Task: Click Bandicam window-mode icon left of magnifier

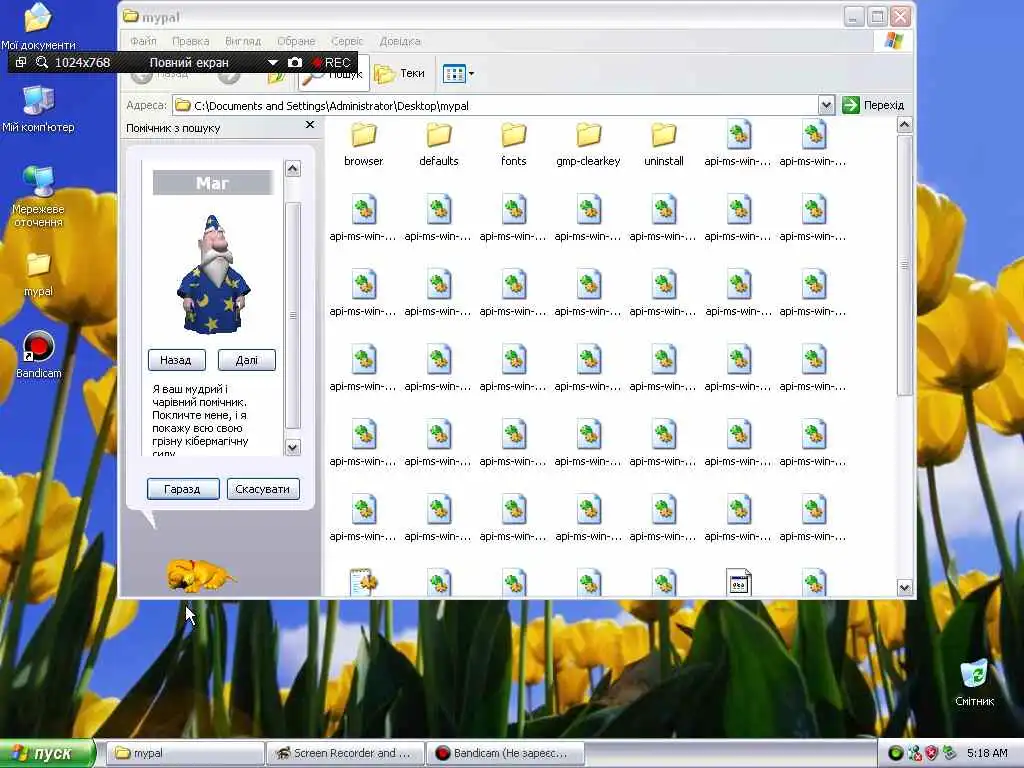Action: click(x=21, y=62)
